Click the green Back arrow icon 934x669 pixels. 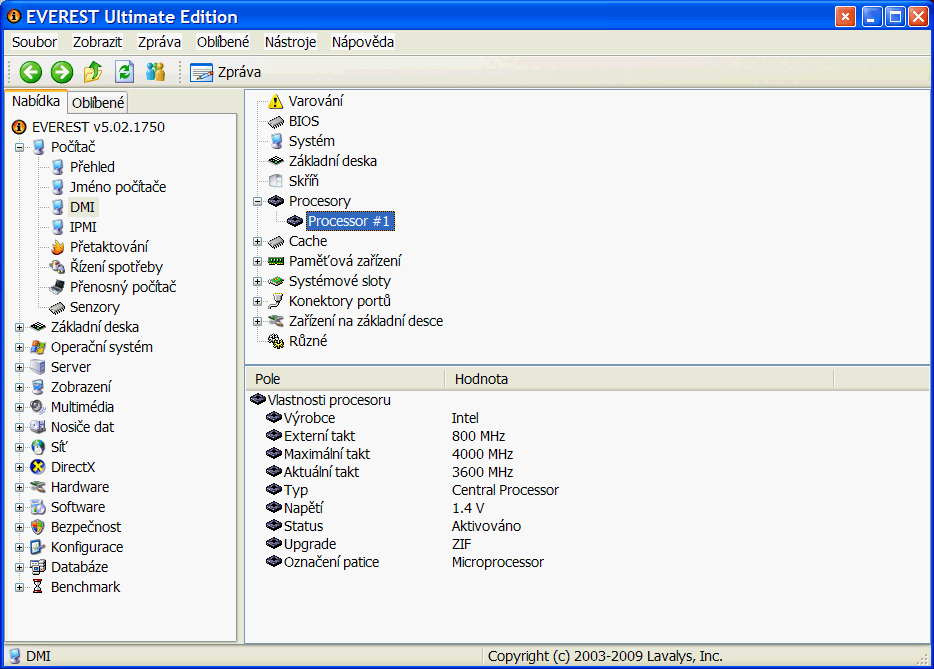31,72
